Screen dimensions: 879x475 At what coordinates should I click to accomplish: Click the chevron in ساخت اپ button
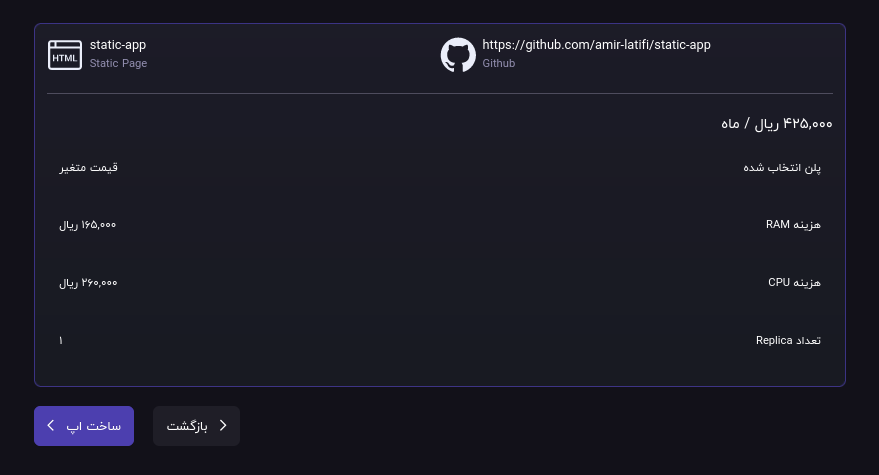[x=50, y=426]
